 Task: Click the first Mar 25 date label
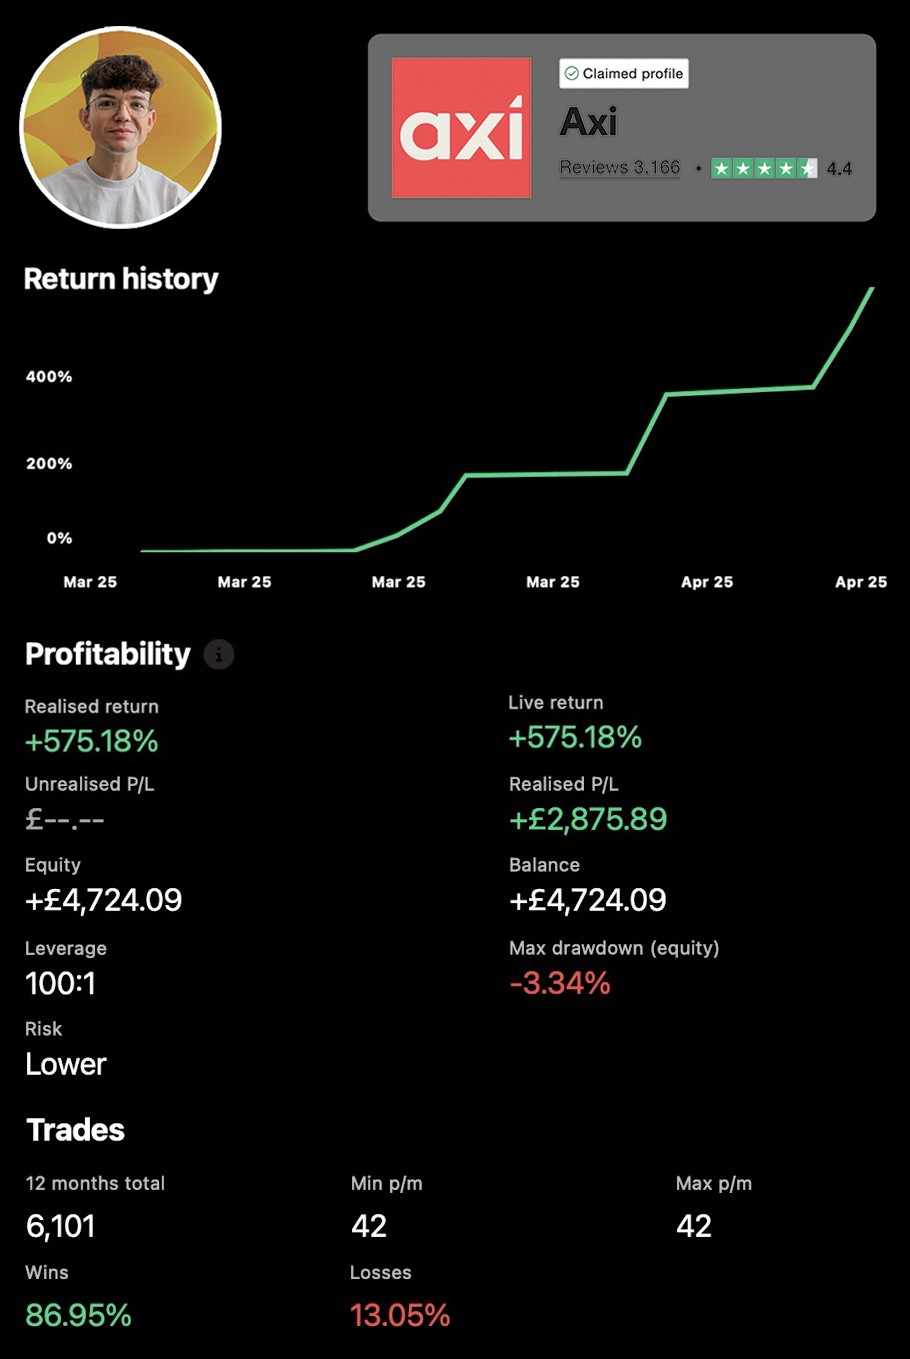[90, 582]
